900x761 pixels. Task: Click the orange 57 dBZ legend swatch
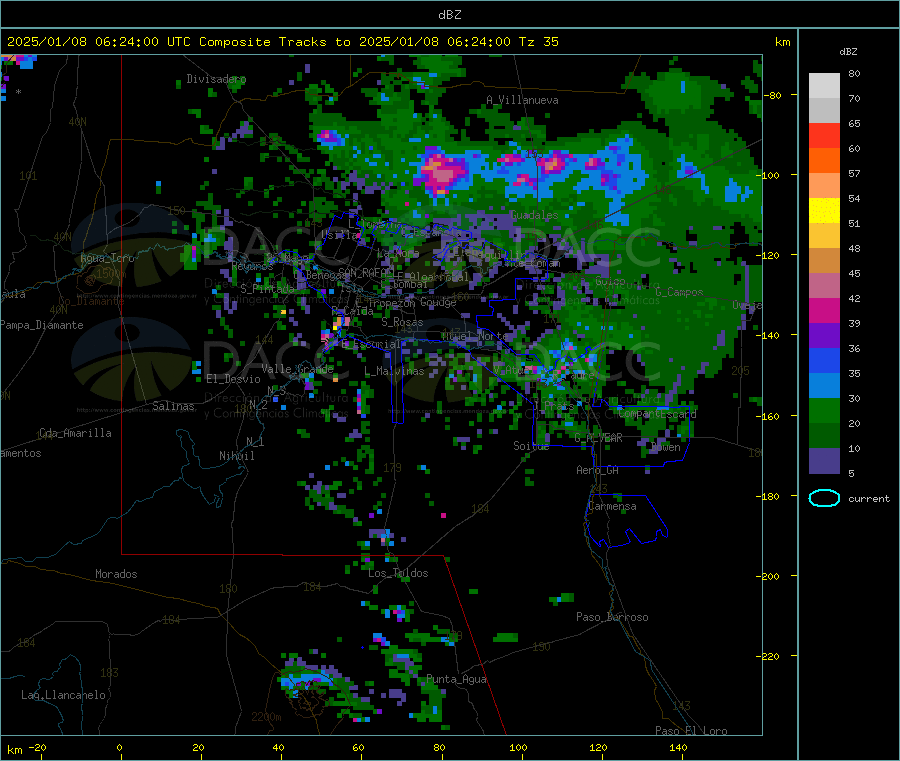(824, 161)
